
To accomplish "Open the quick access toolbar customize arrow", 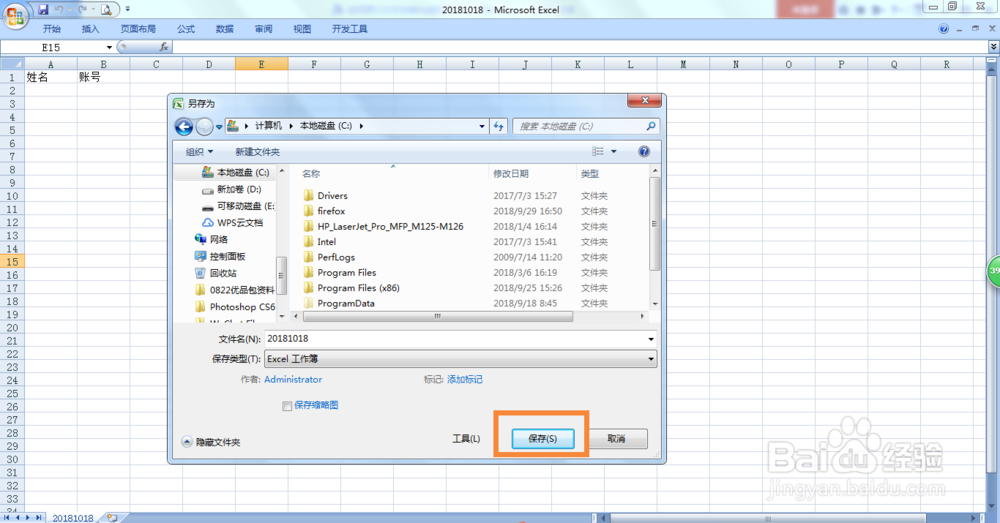I will pos(128,10).
